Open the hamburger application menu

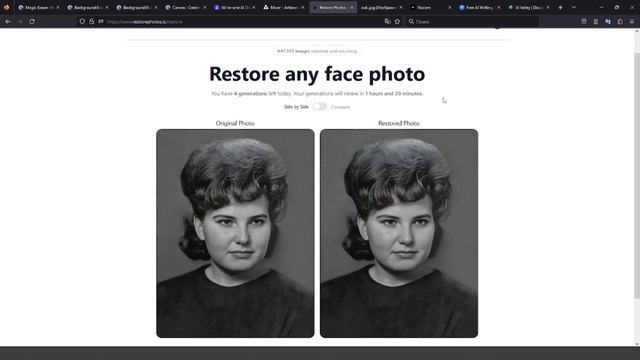(x=632, y=21)
